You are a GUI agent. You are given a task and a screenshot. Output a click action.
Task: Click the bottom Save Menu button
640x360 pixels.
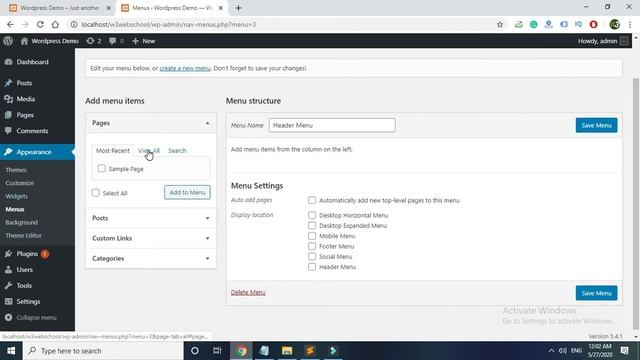(596, 293)
